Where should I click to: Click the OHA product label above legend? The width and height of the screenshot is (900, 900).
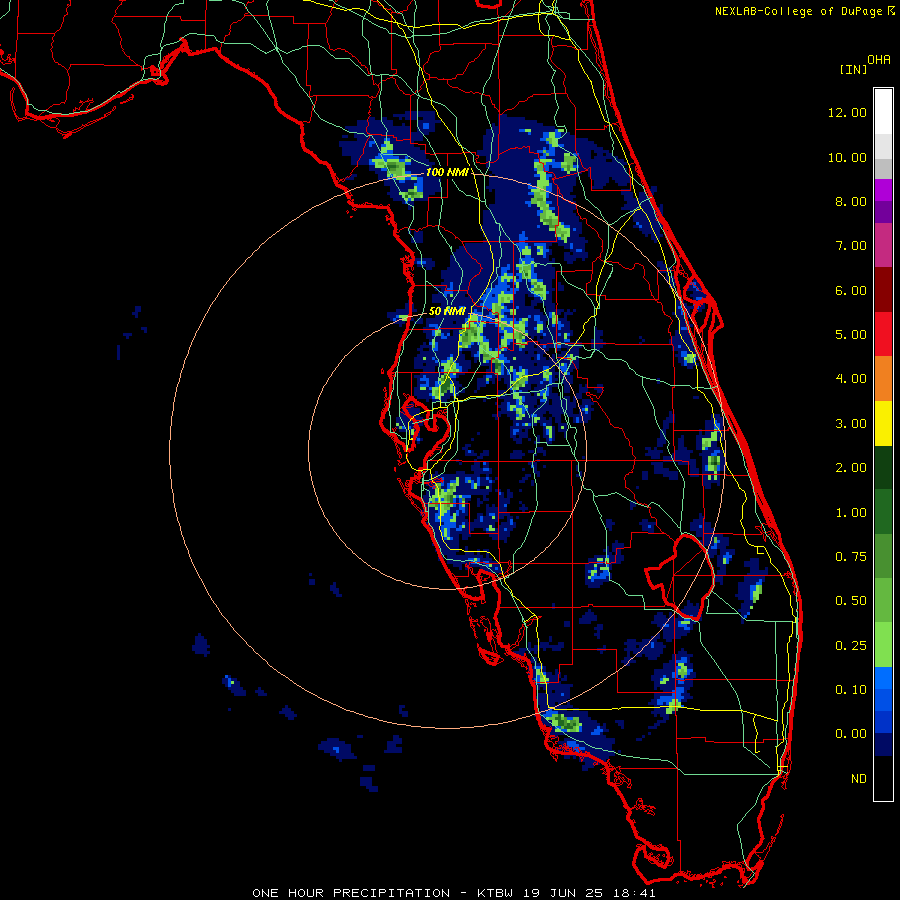(x=879, y=60)
